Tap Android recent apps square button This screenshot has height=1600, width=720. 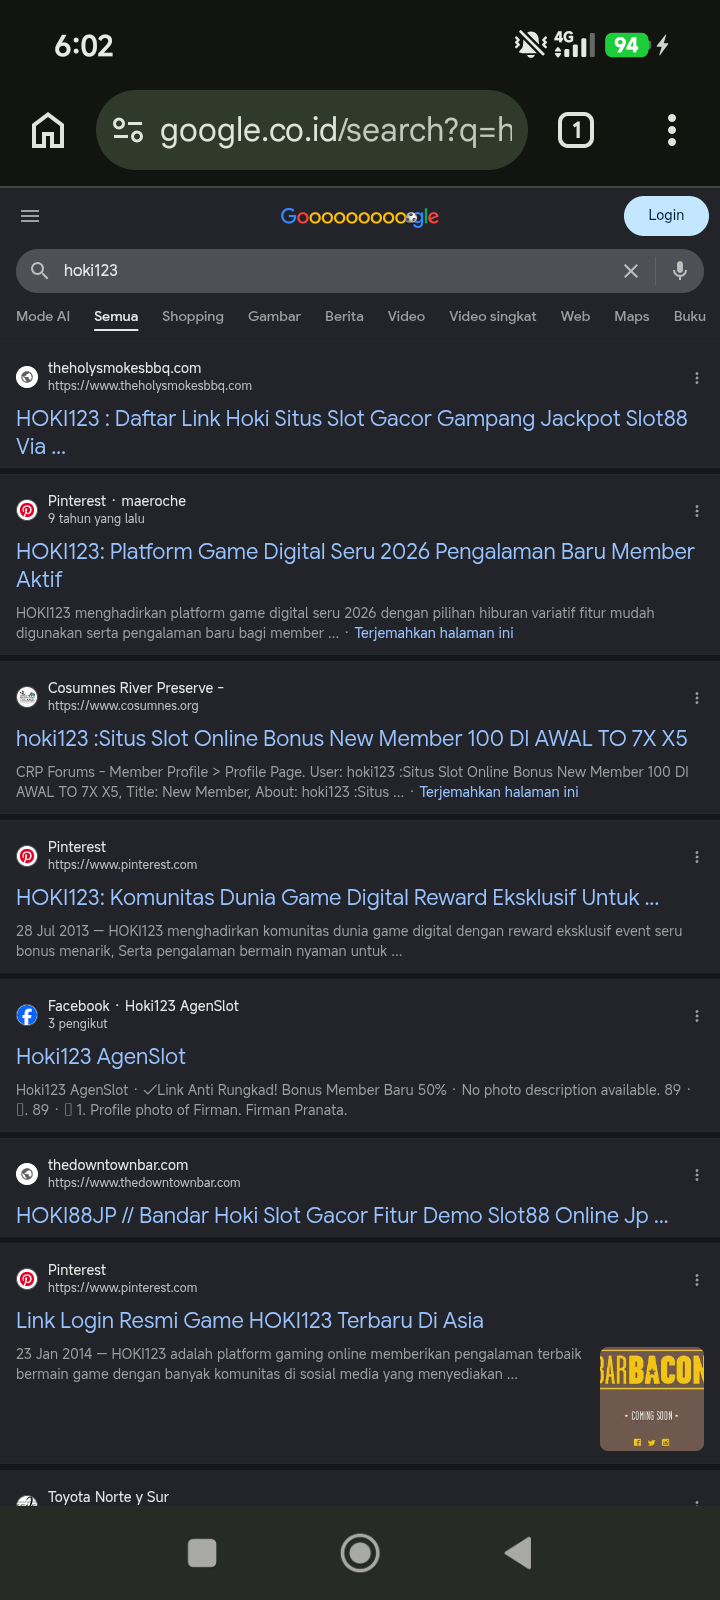point(202,1553)
